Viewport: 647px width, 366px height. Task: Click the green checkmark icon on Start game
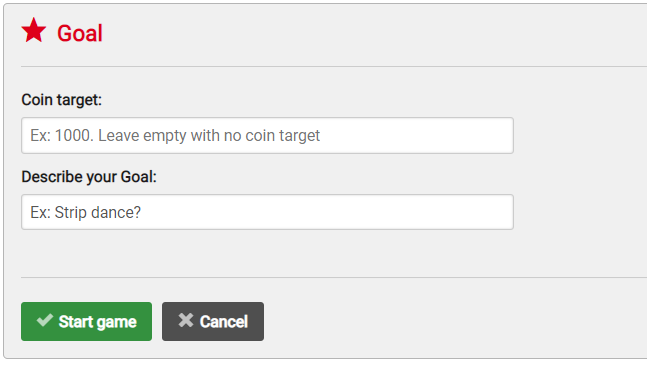click(x=45, y=320)
